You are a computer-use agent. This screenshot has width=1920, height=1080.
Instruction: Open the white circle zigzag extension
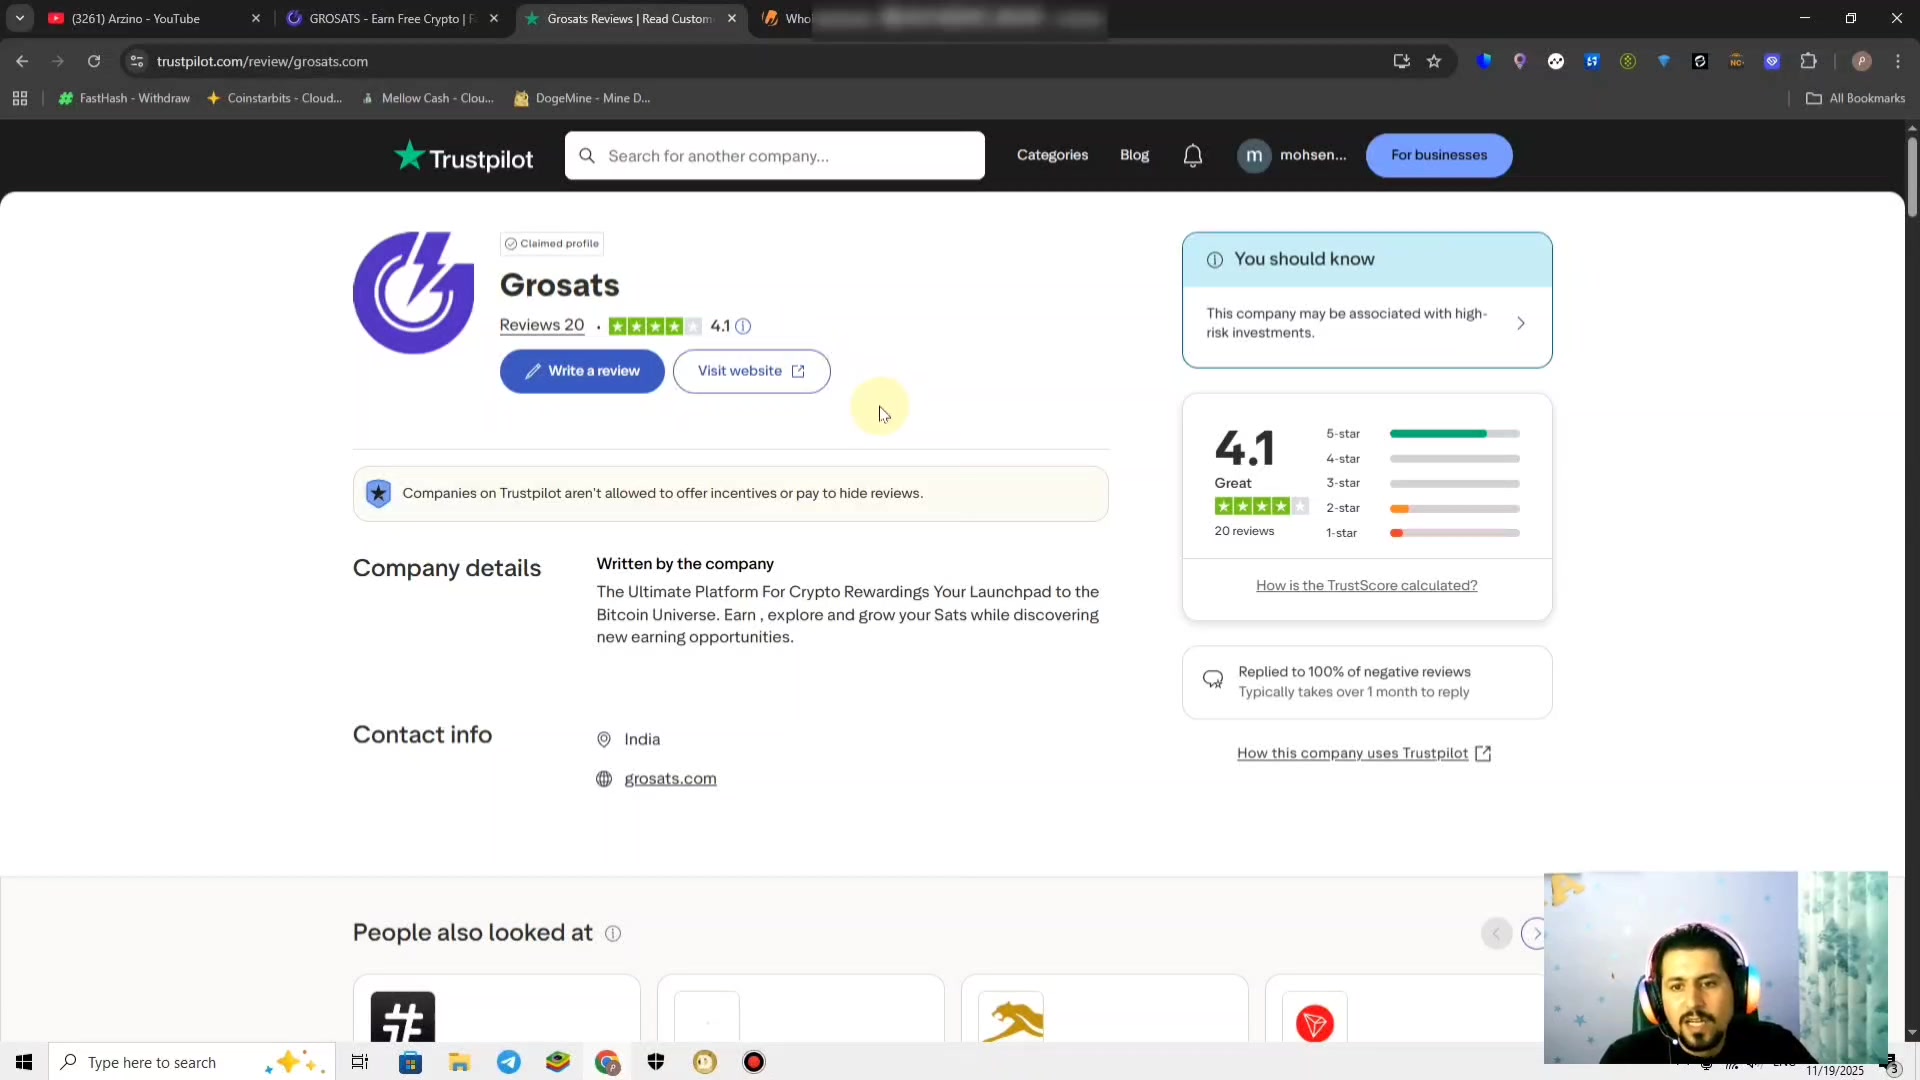click(1556, 61)
